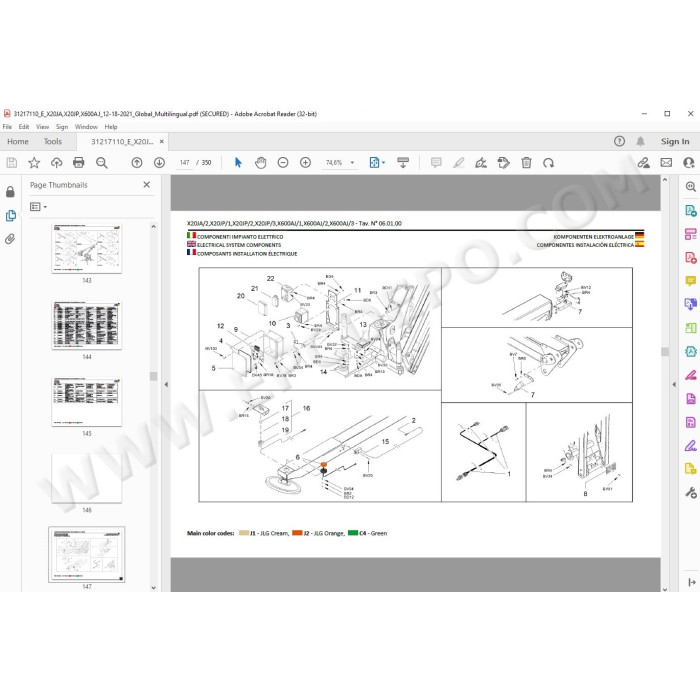Image resolution: width=700 pixels, height=700 pixels.
Task: Send file by email icon
Action: pyautogui.click(x=666, y=163)
